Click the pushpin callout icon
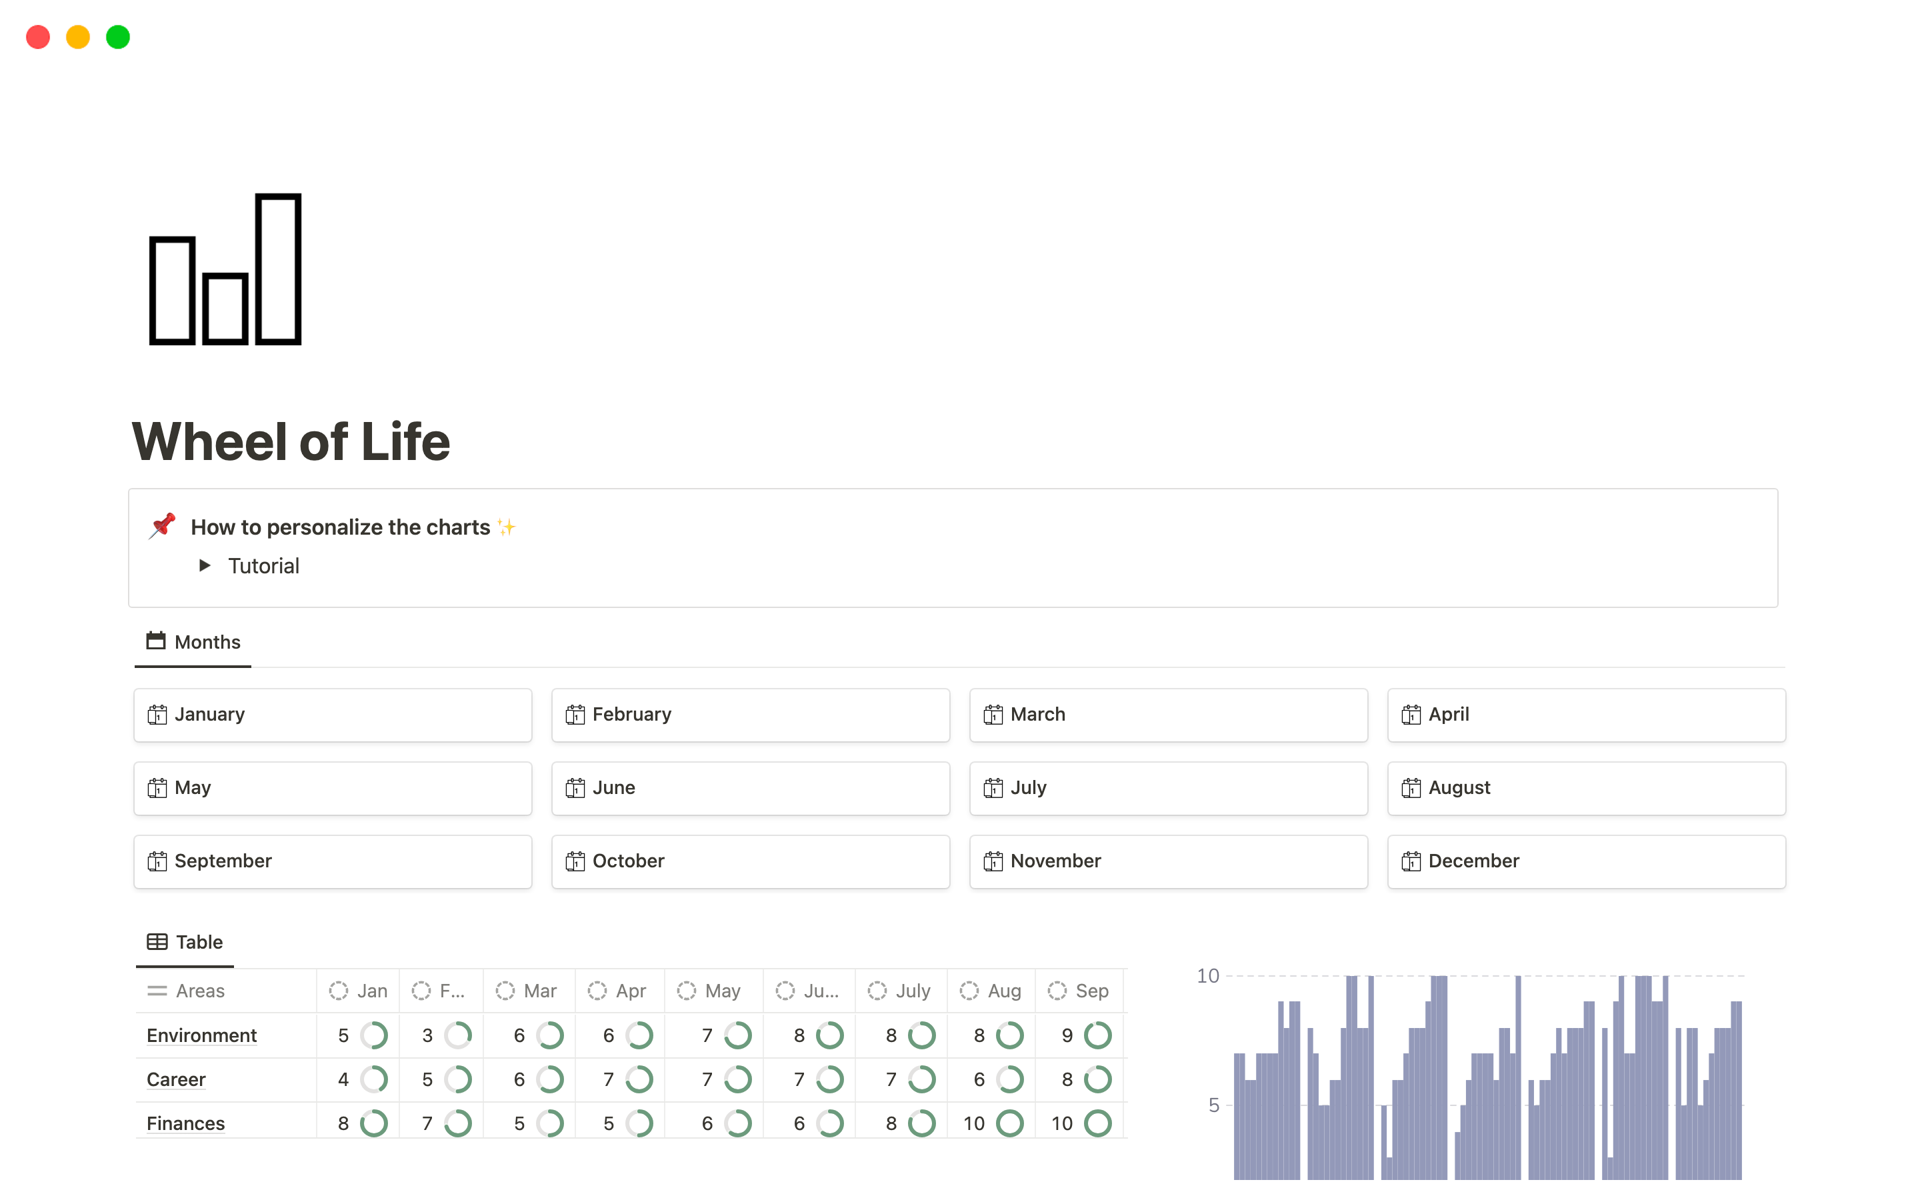This screenshot has height=1200, width=1920. point(162,526)
